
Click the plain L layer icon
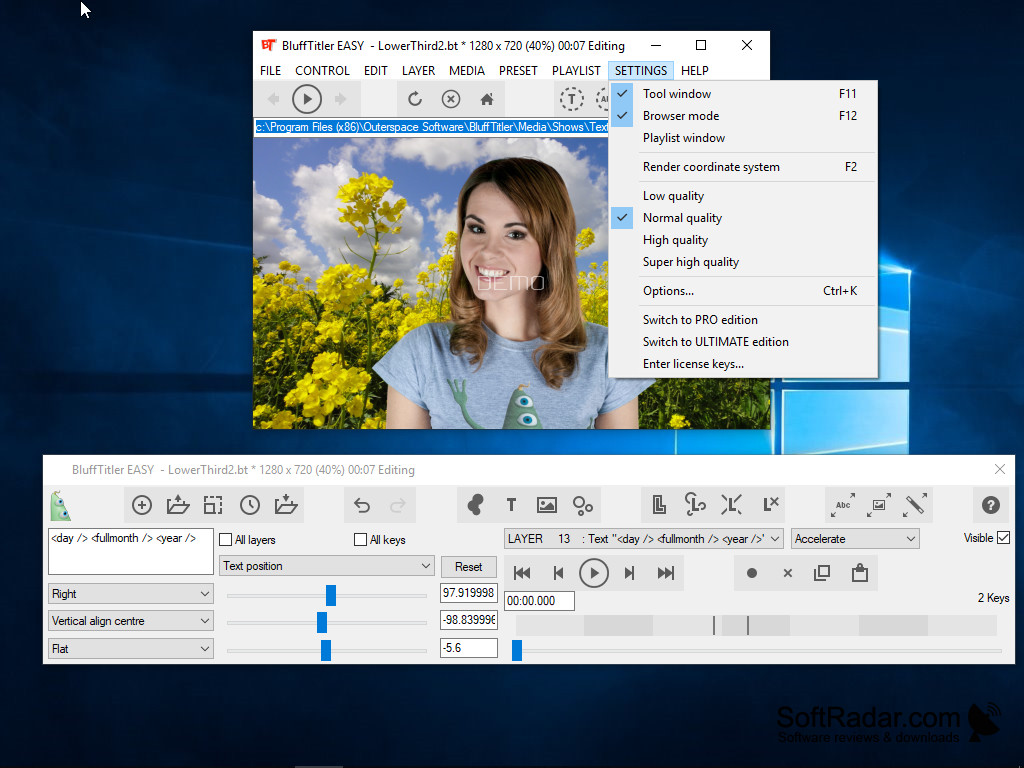659,504
